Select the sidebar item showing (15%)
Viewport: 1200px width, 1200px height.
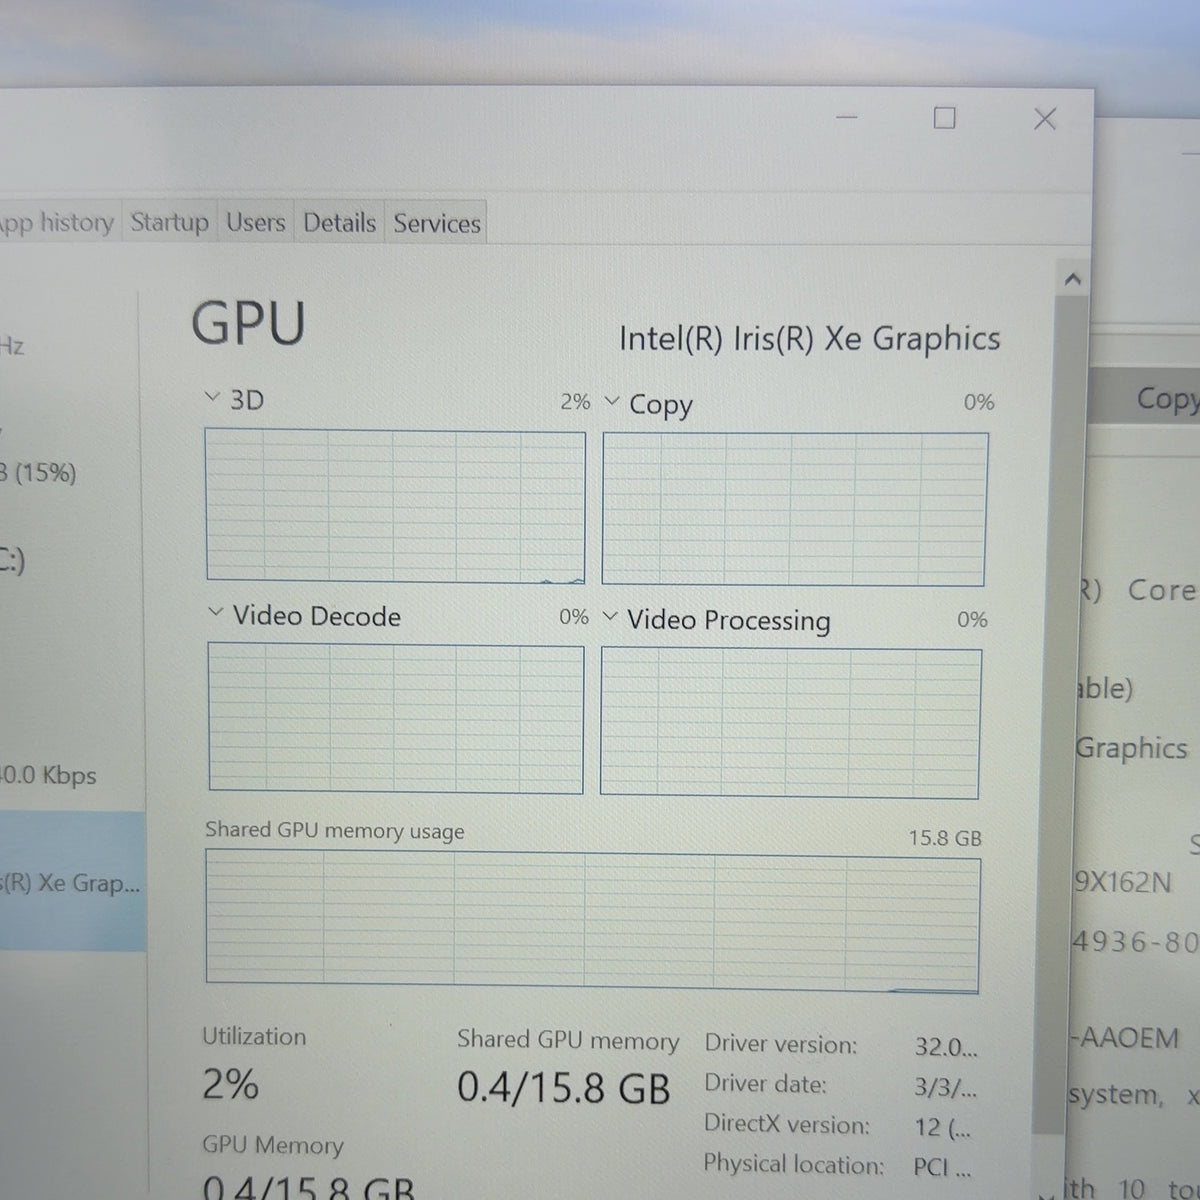point(40,473)
